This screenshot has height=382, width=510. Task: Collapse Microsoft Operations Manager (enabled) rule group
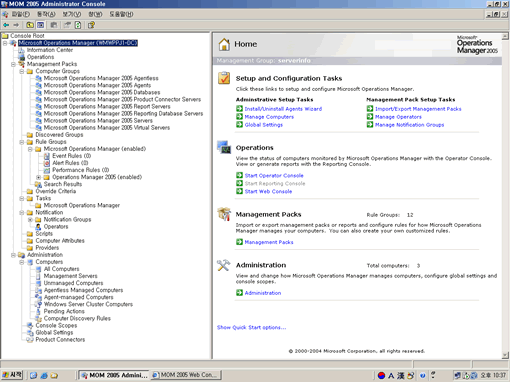tap(30, 149)
